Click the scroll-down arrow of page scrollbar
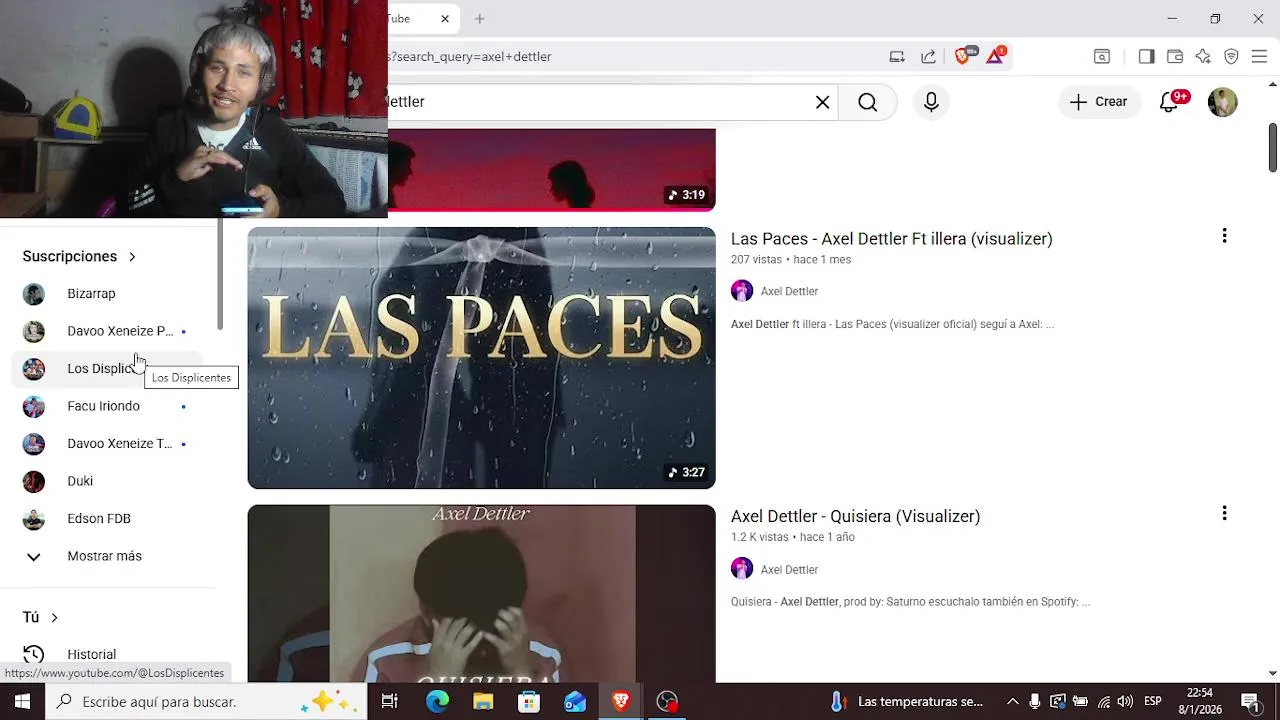1280x720 pixels. (1272, 674)
